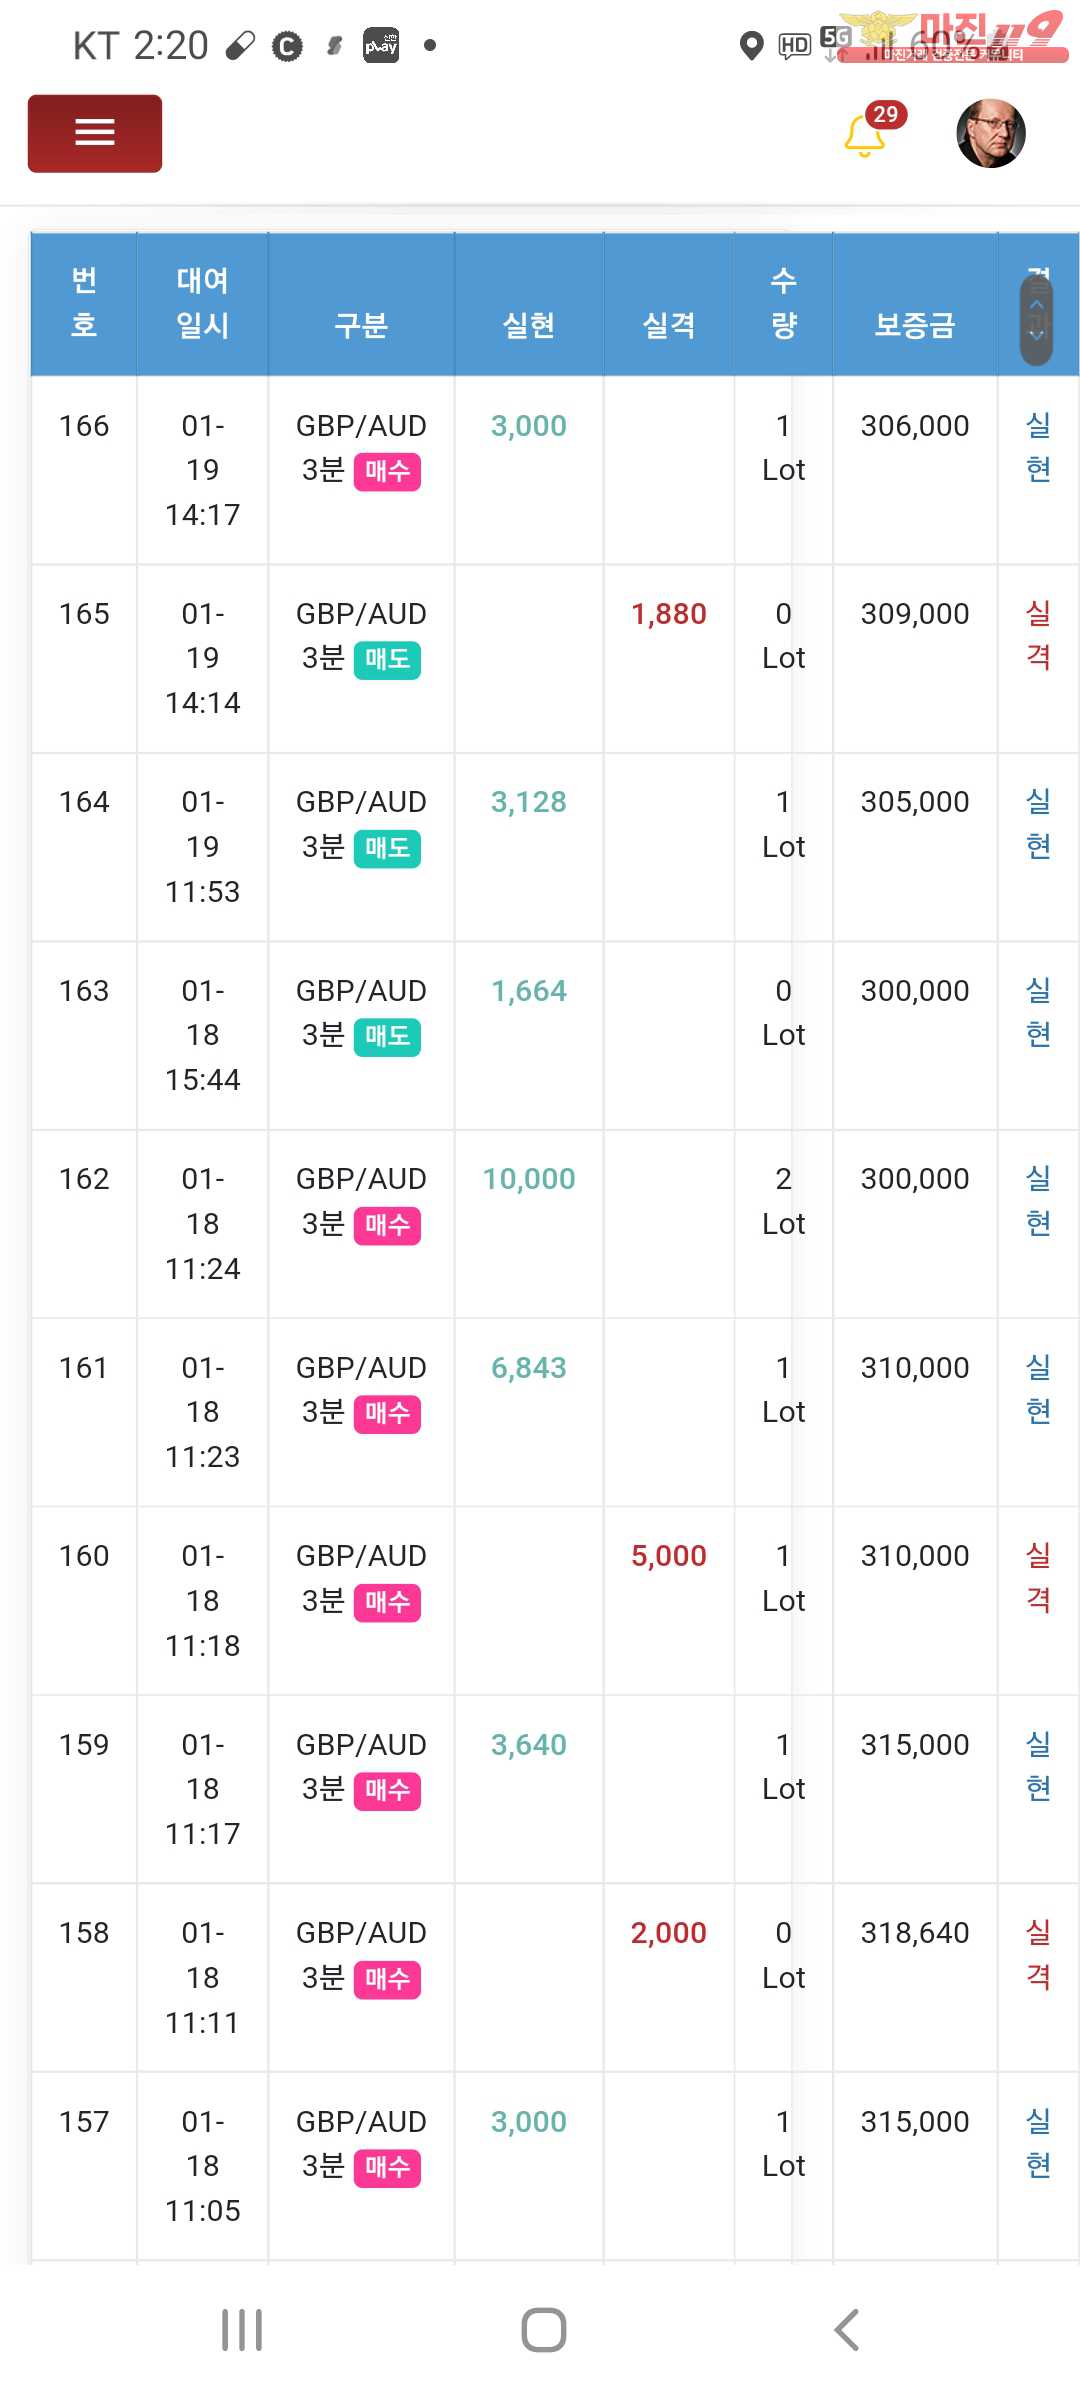Sort by the 보증금 column header

(914, 324)
